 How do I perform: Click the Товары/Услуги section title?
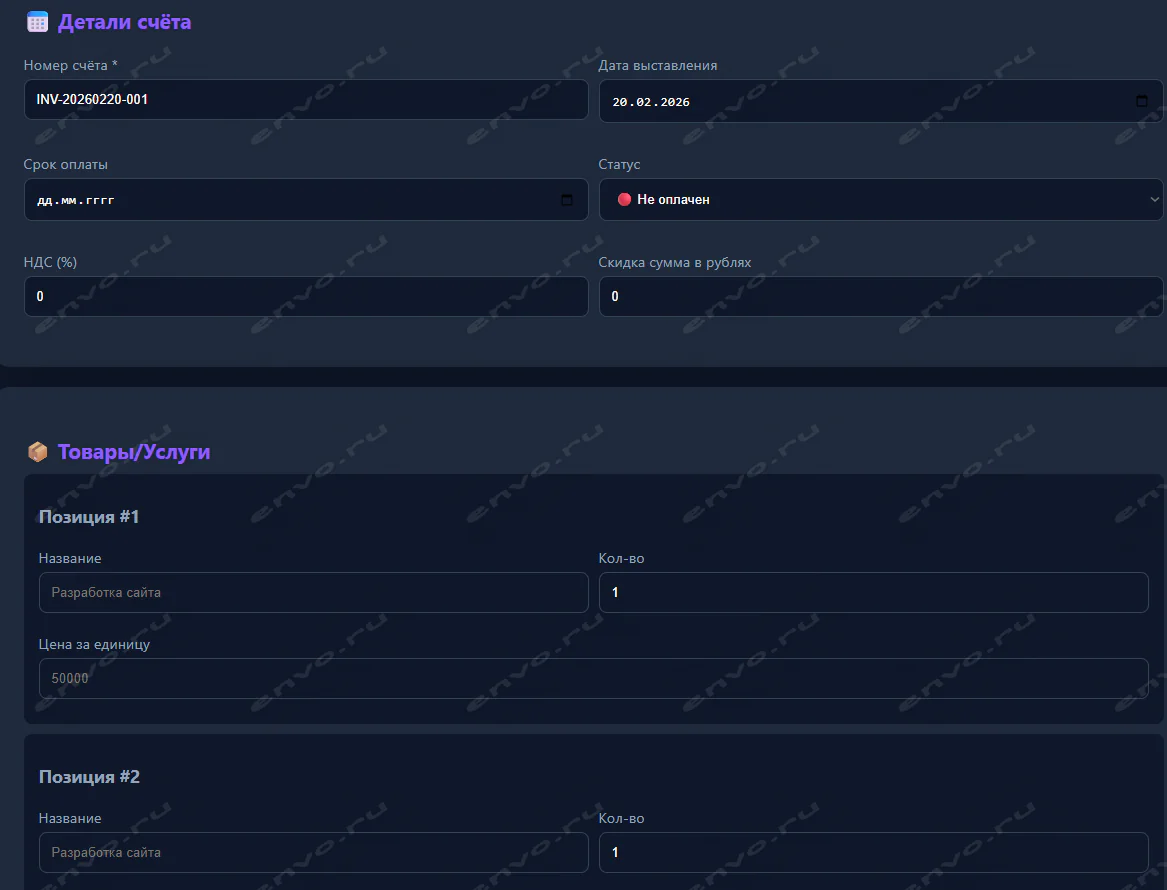point(134,452)
